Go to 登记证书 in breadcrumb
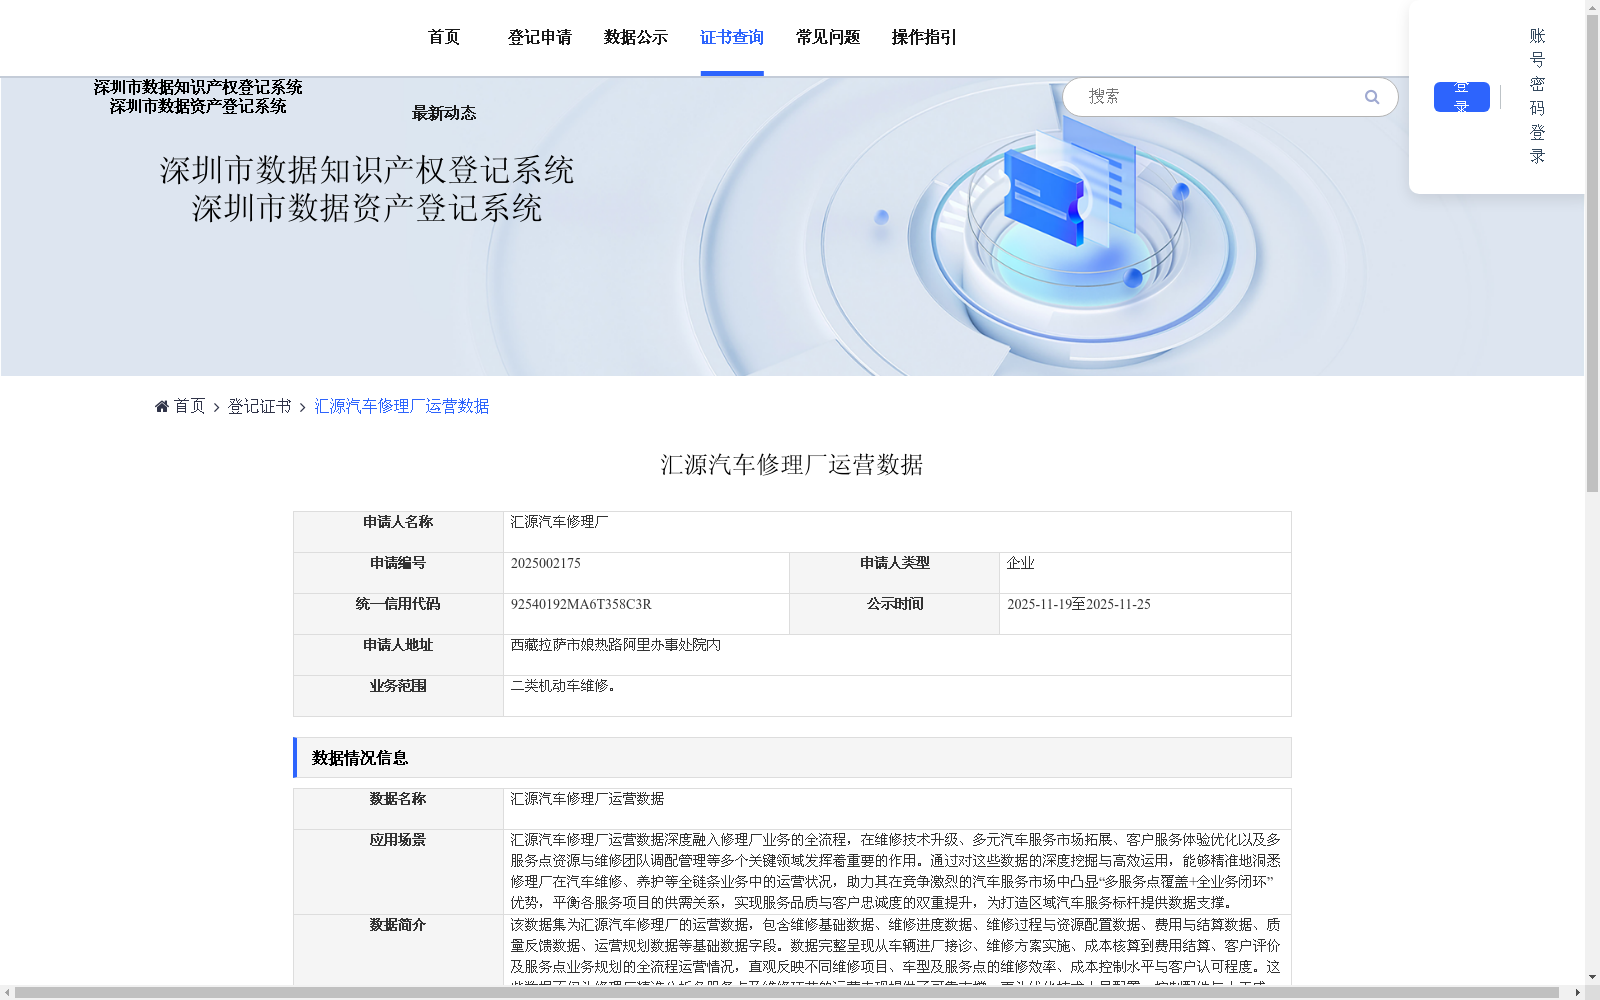 tap(260, 406)
